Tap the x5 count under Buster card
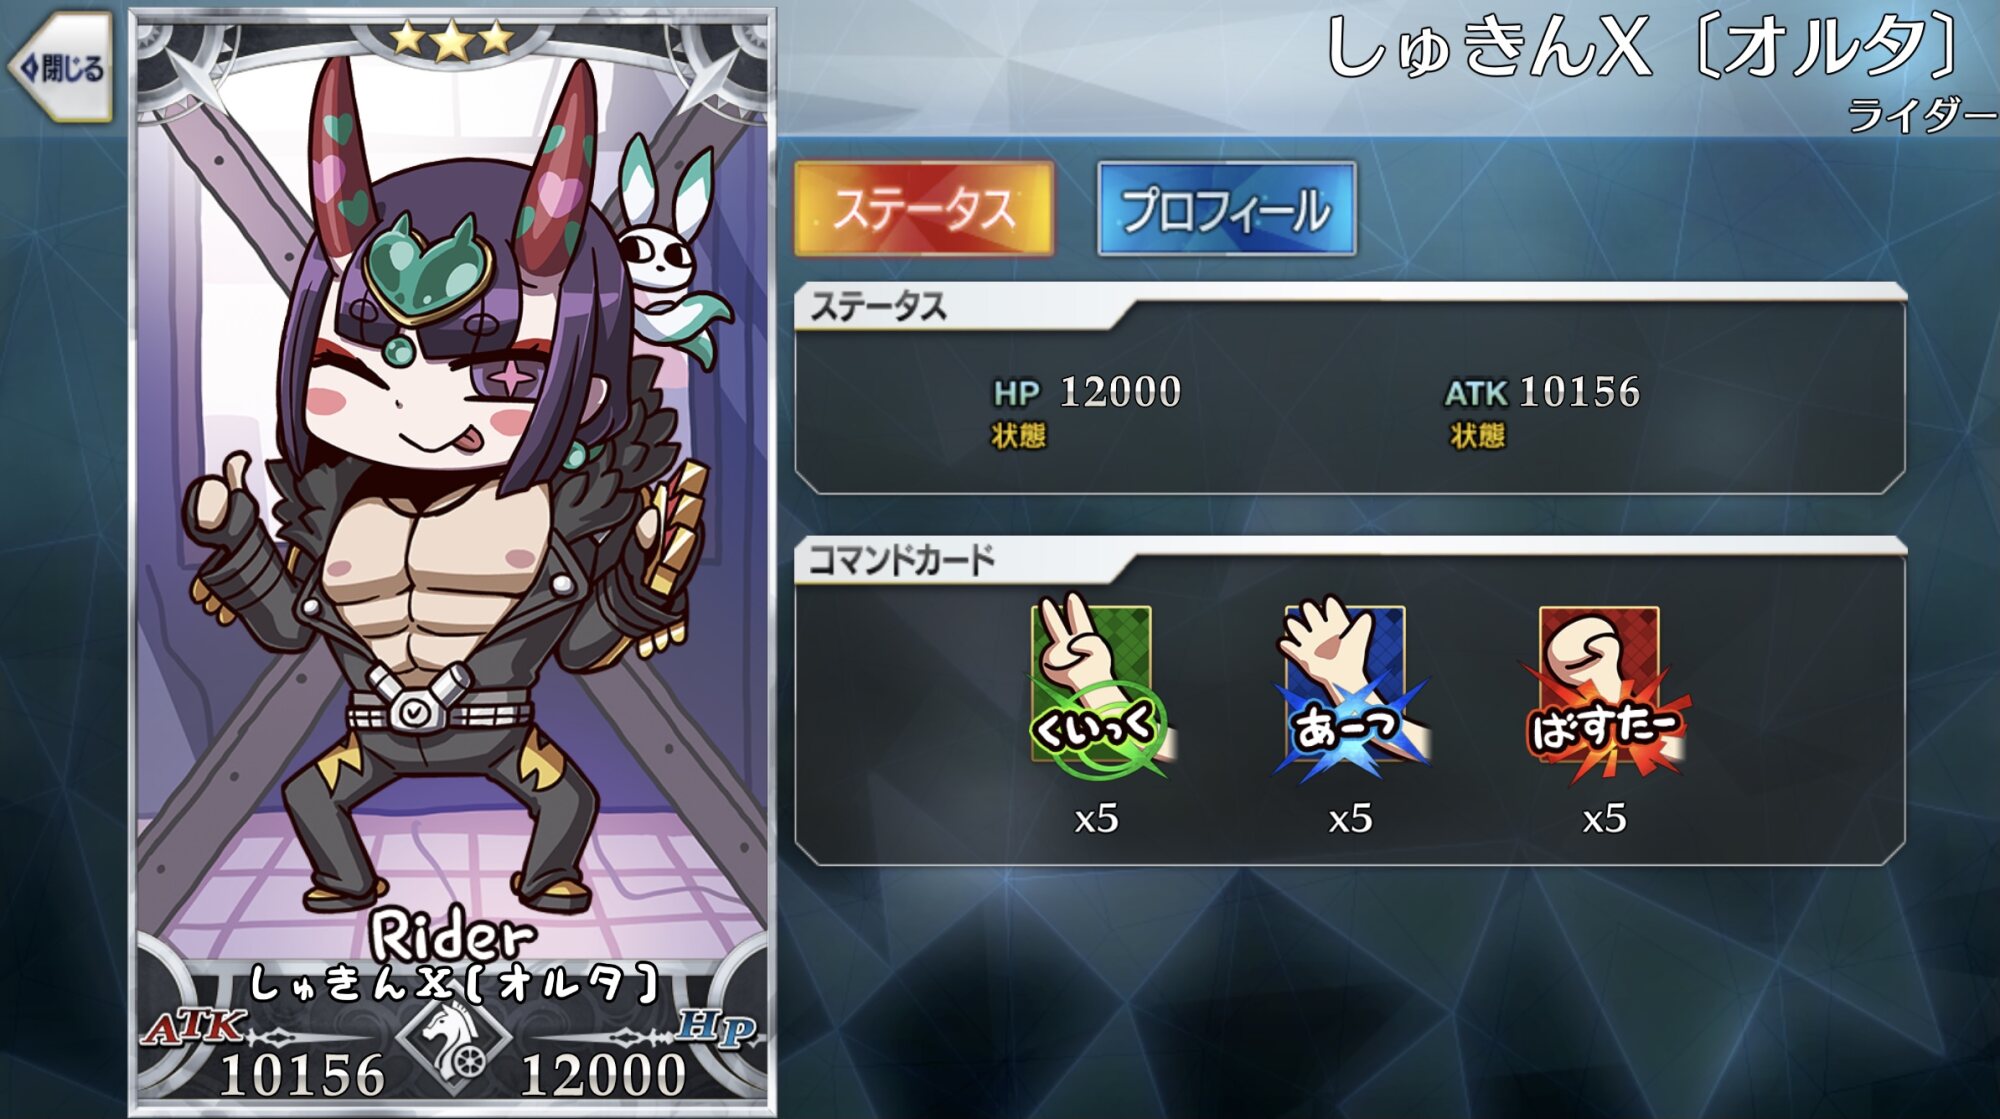 coord(1604,819)
